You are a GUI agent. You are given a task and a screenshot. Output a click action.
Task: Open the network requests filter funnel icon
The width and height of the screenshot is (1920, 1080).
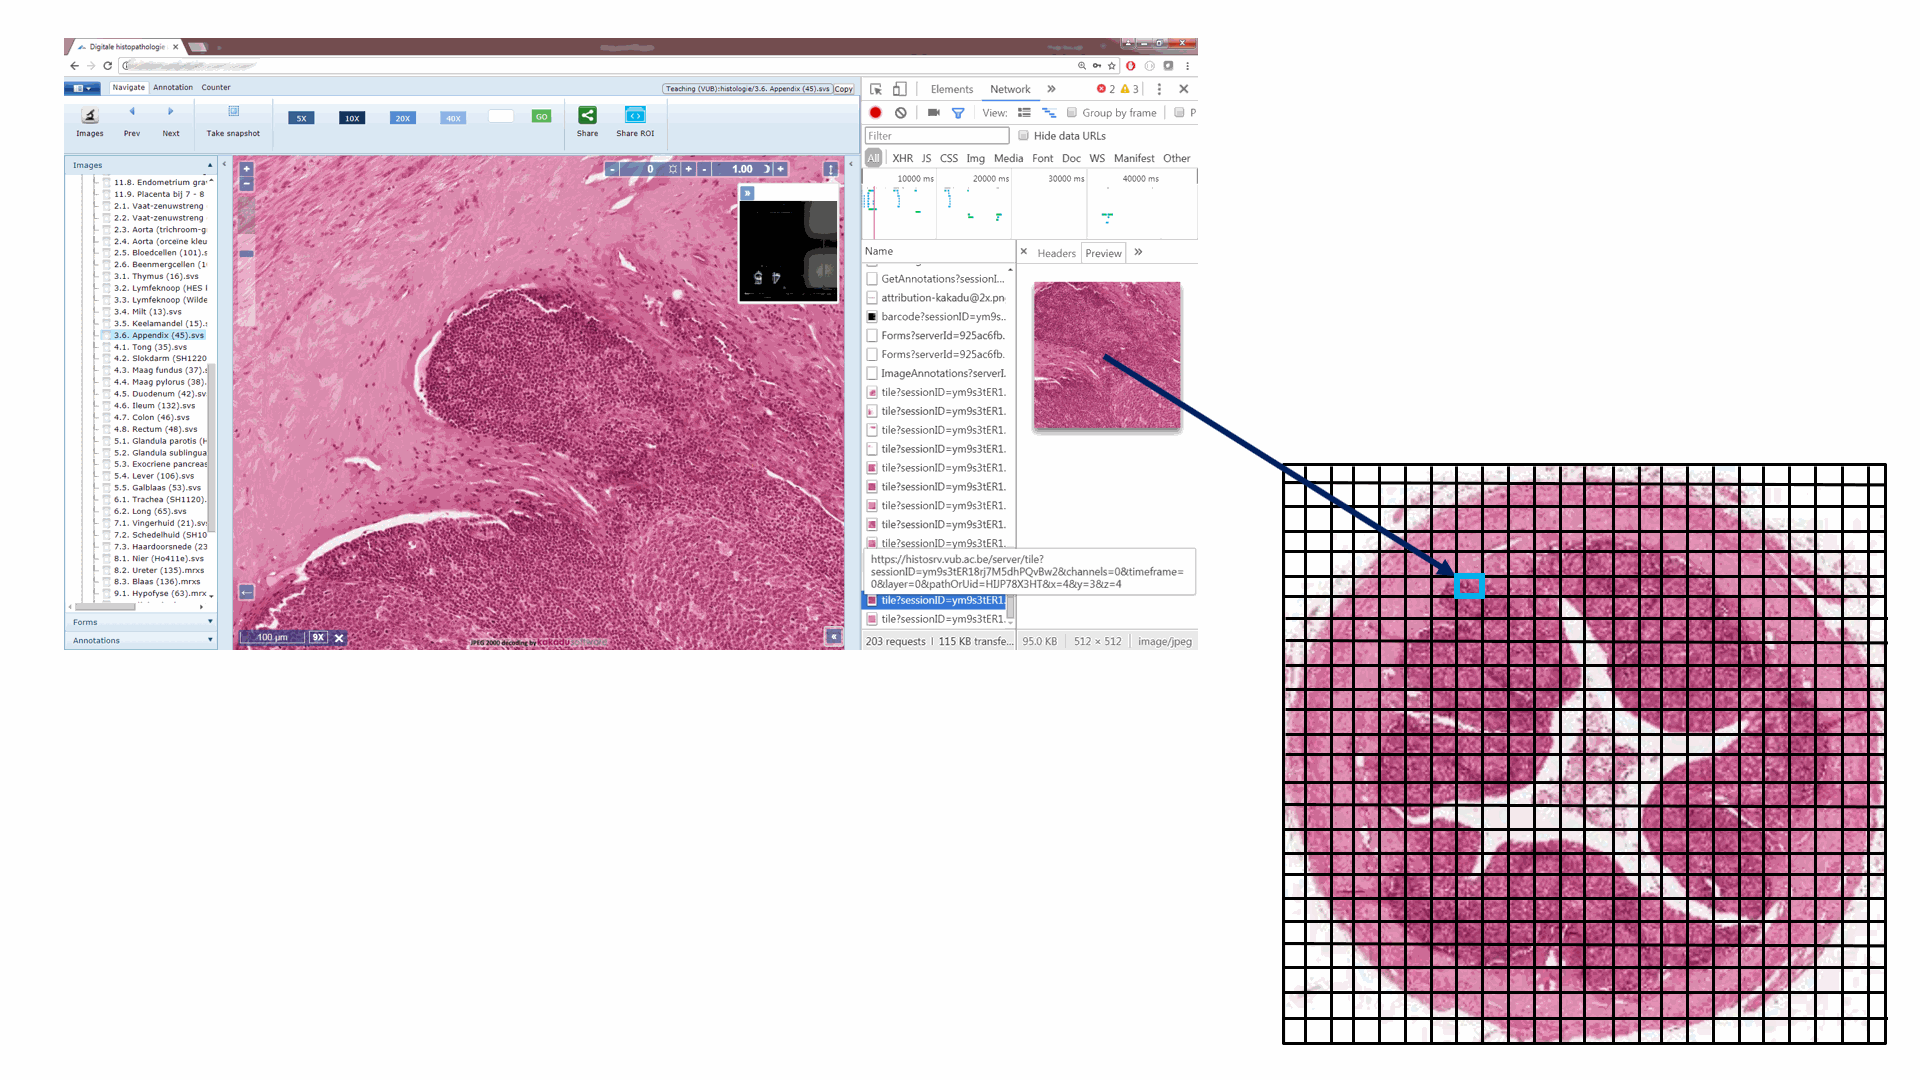[957, 113]
